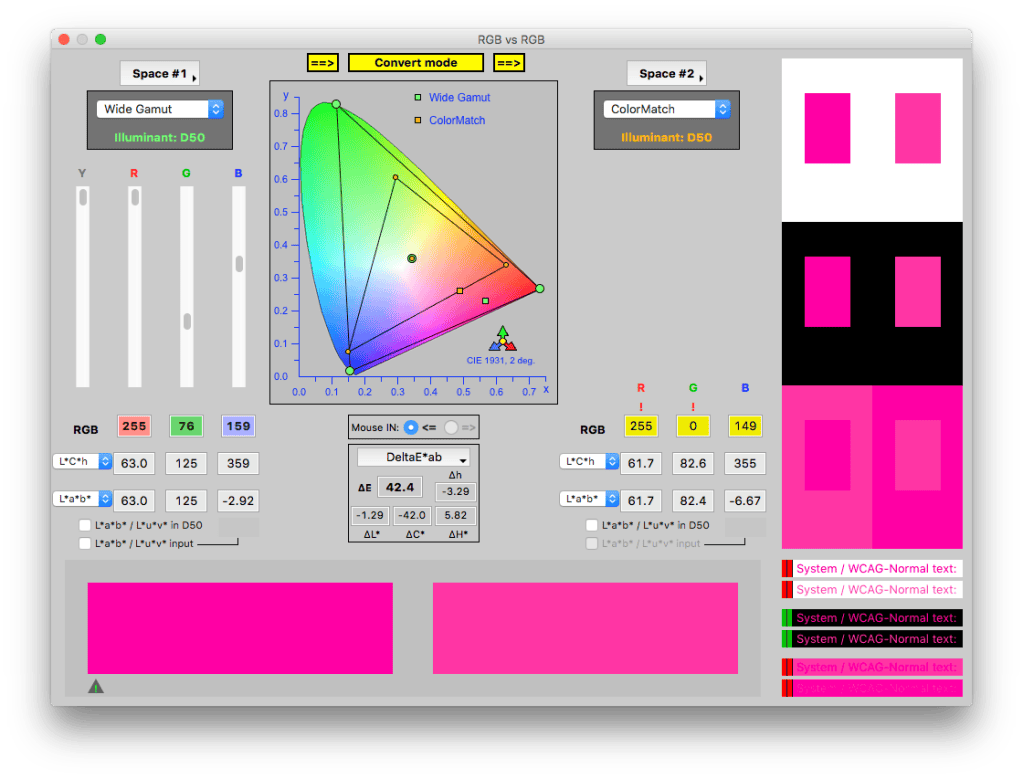Viewport: 1023px width, 779px height.
Task: Click Space #1 G value field 76
Action: pos(186,426)
